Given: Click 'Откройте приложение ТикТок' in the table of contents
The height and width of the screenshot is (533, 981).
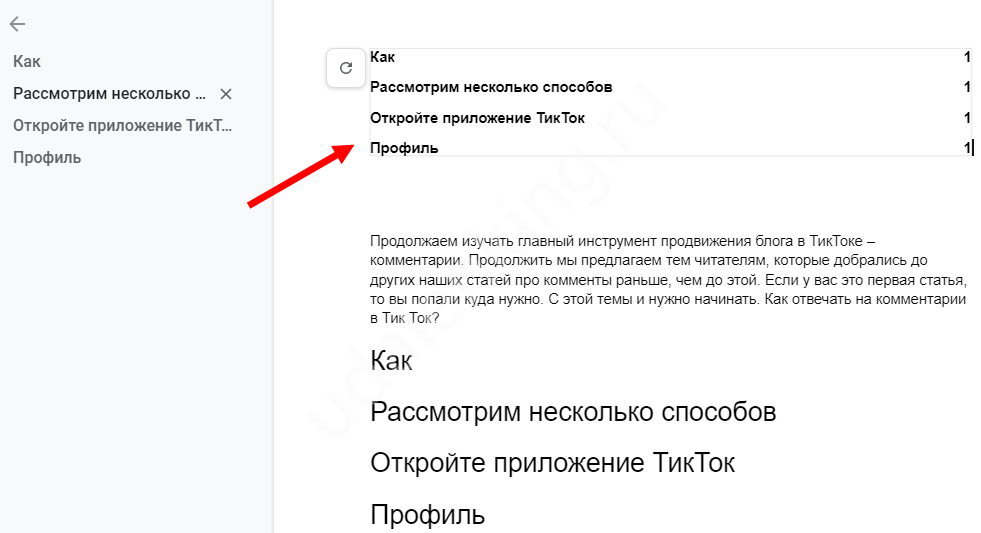Looking at the screenshot, I should [477, 118].
